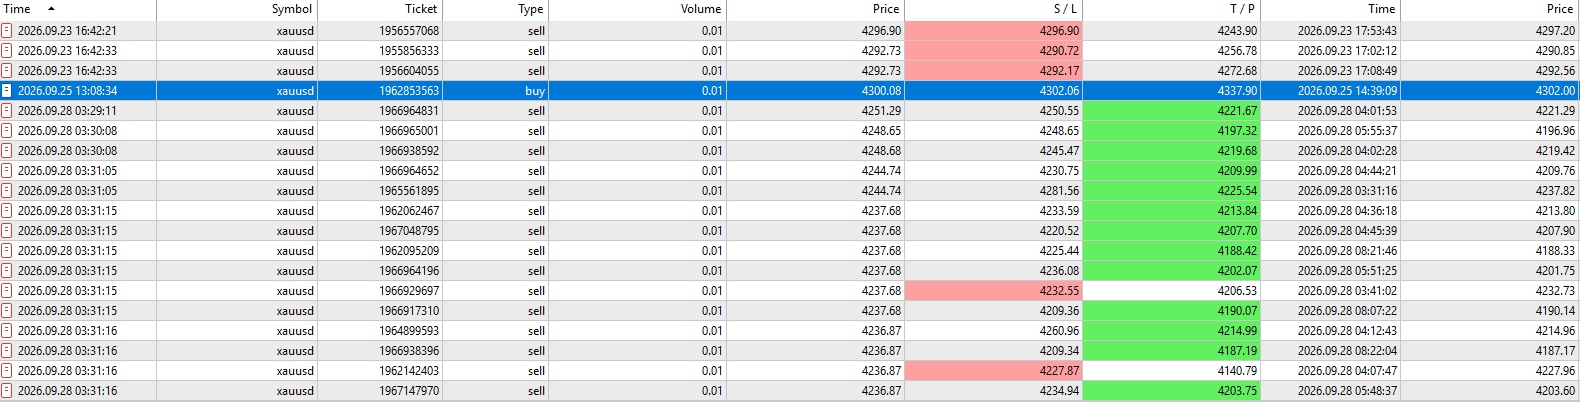Sort by the last Price column header
This screenshot has width=1580, height=402.
(x=1490, y=9)
